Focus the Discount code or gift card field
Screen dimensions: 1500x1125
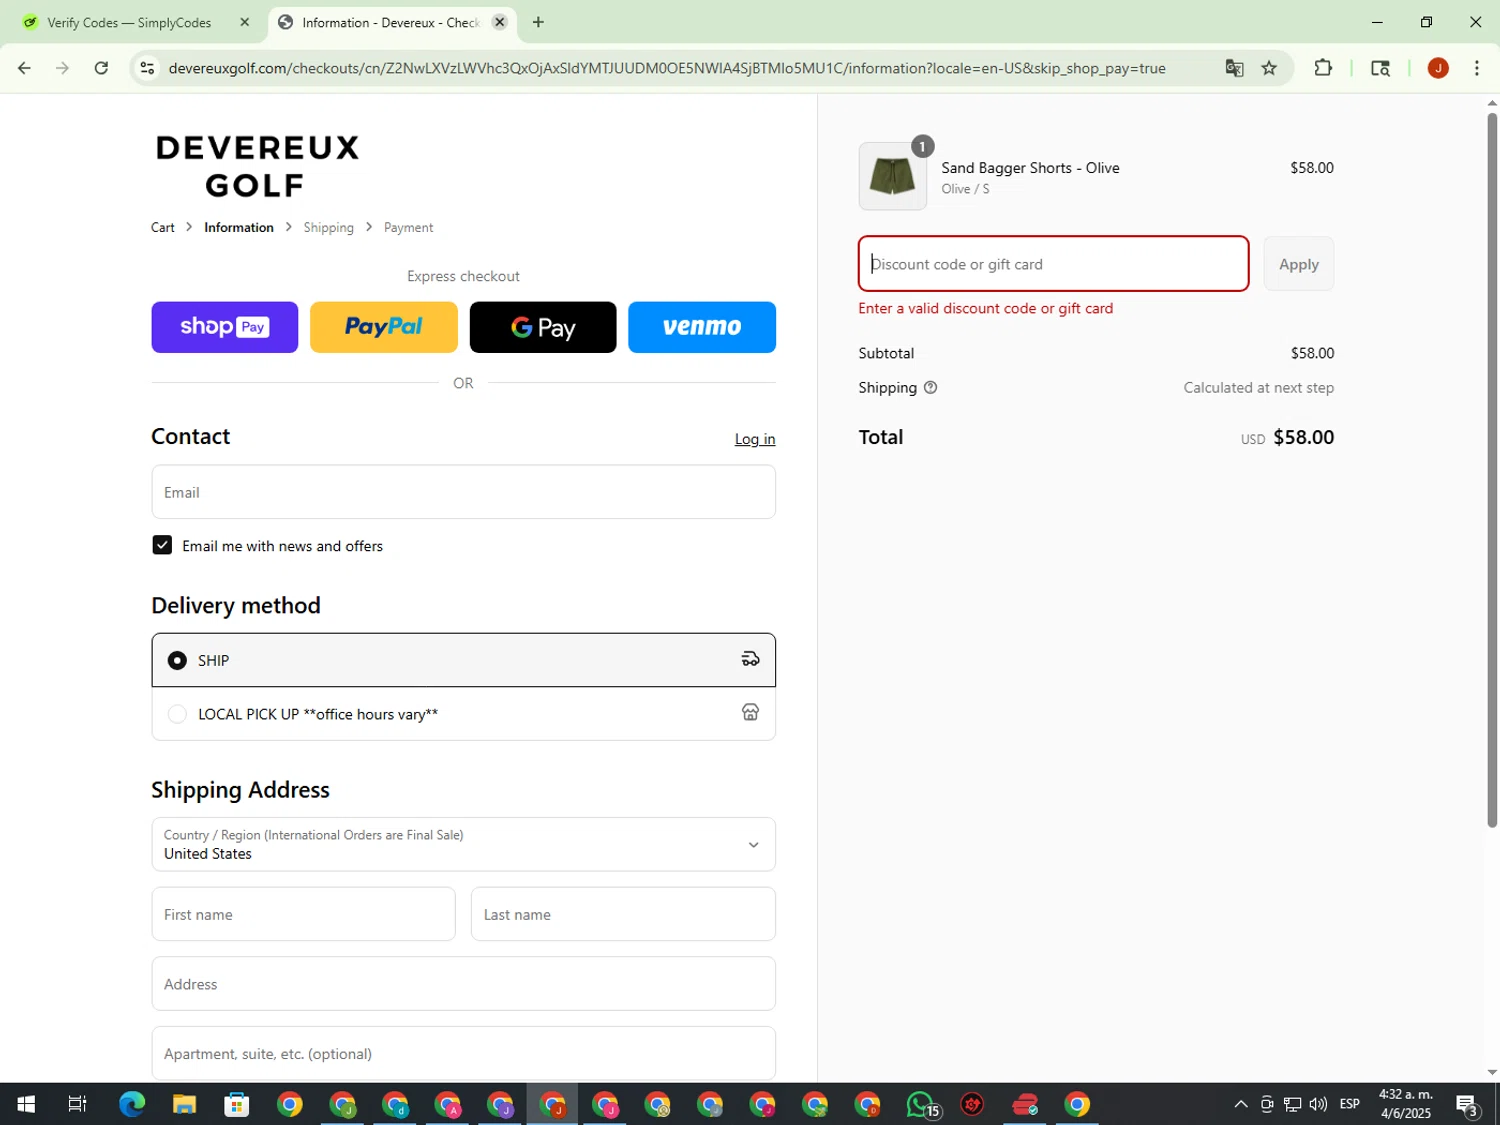coord(1054,264)
